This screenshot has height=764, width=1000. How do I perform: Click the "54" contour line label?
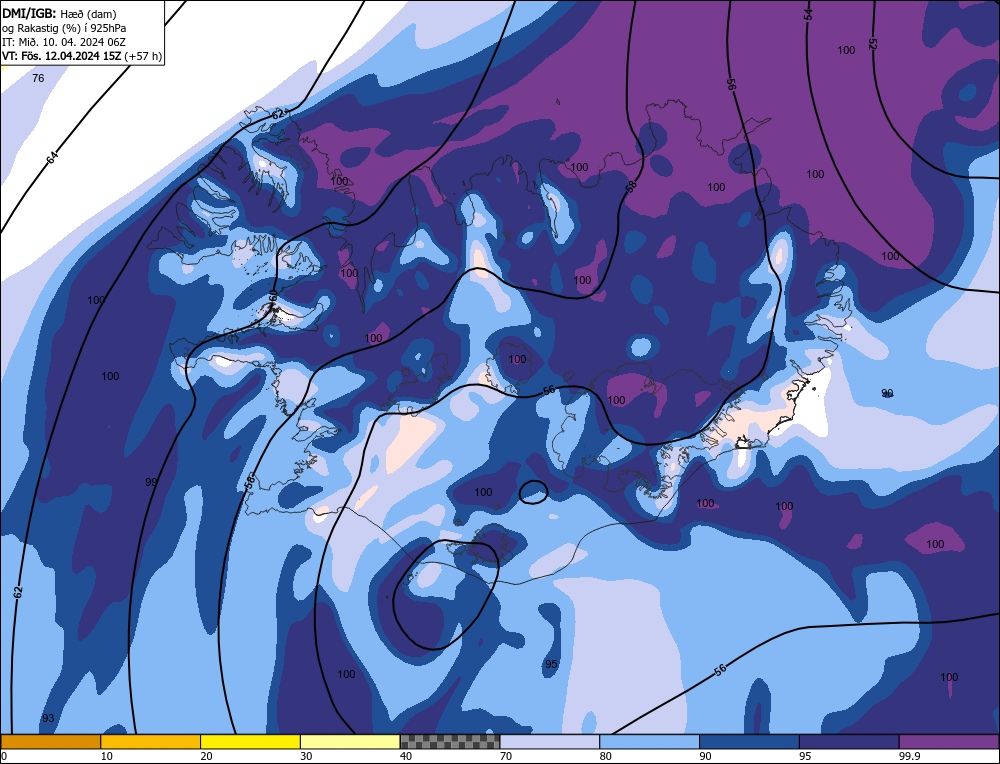[x=808, y=14]
